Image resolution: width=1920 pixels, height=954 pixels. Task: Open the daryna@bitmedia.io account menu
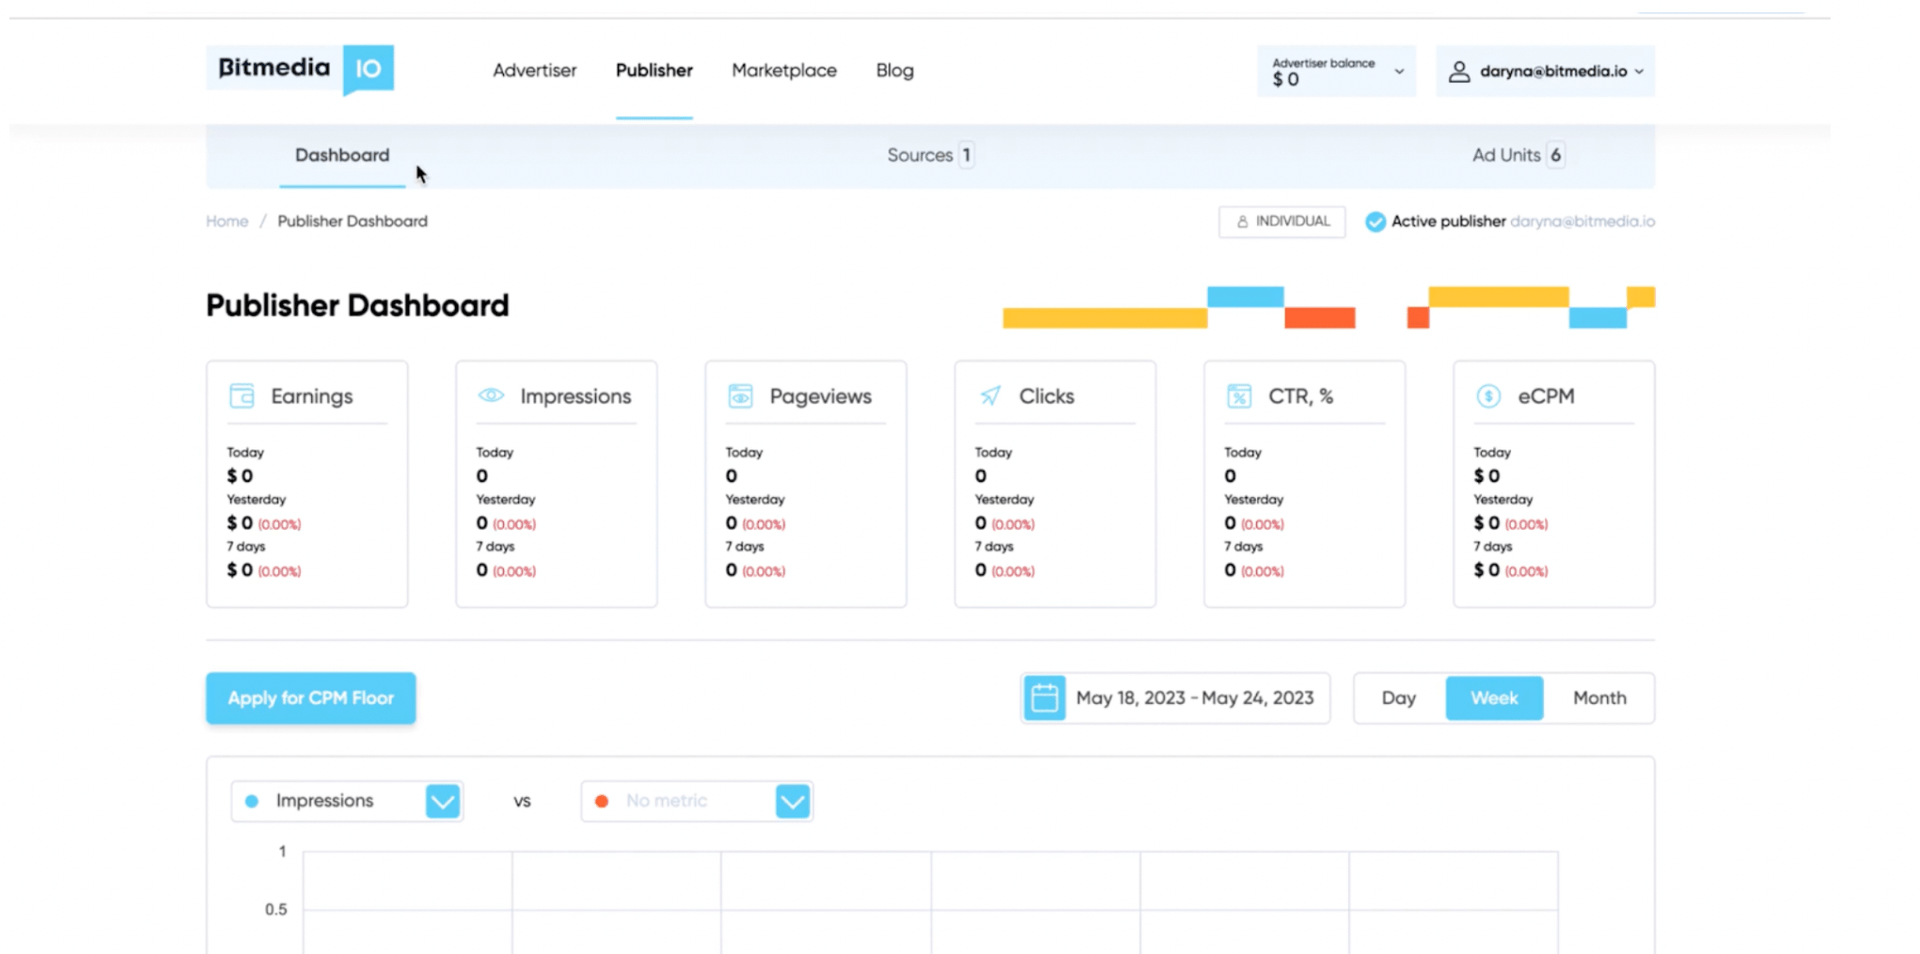[1545, 71]
